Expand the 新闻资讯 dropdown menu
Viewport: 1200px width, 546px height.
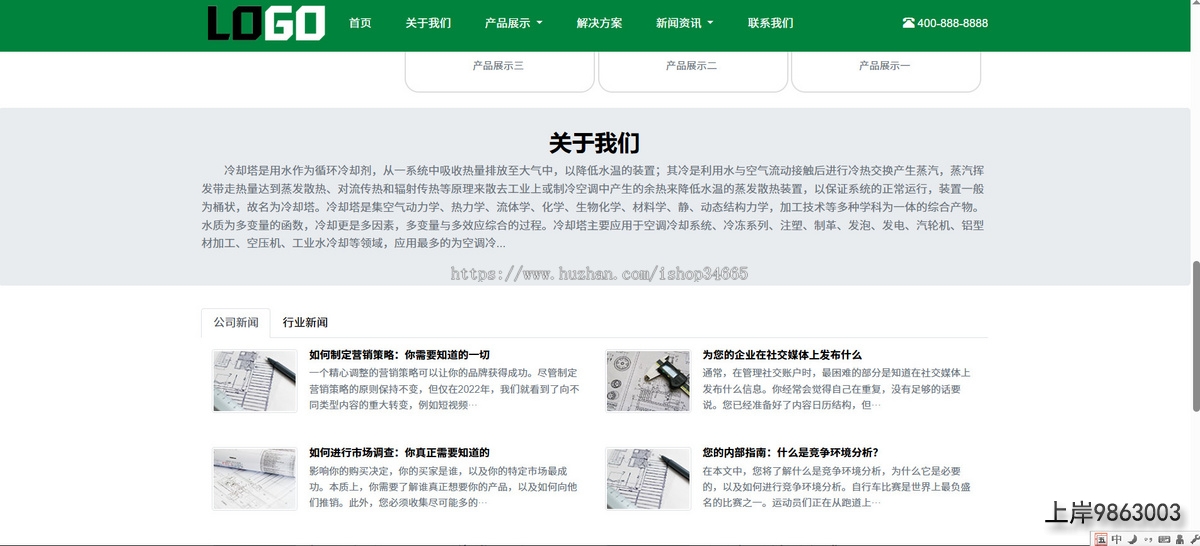tap(684, 23)
